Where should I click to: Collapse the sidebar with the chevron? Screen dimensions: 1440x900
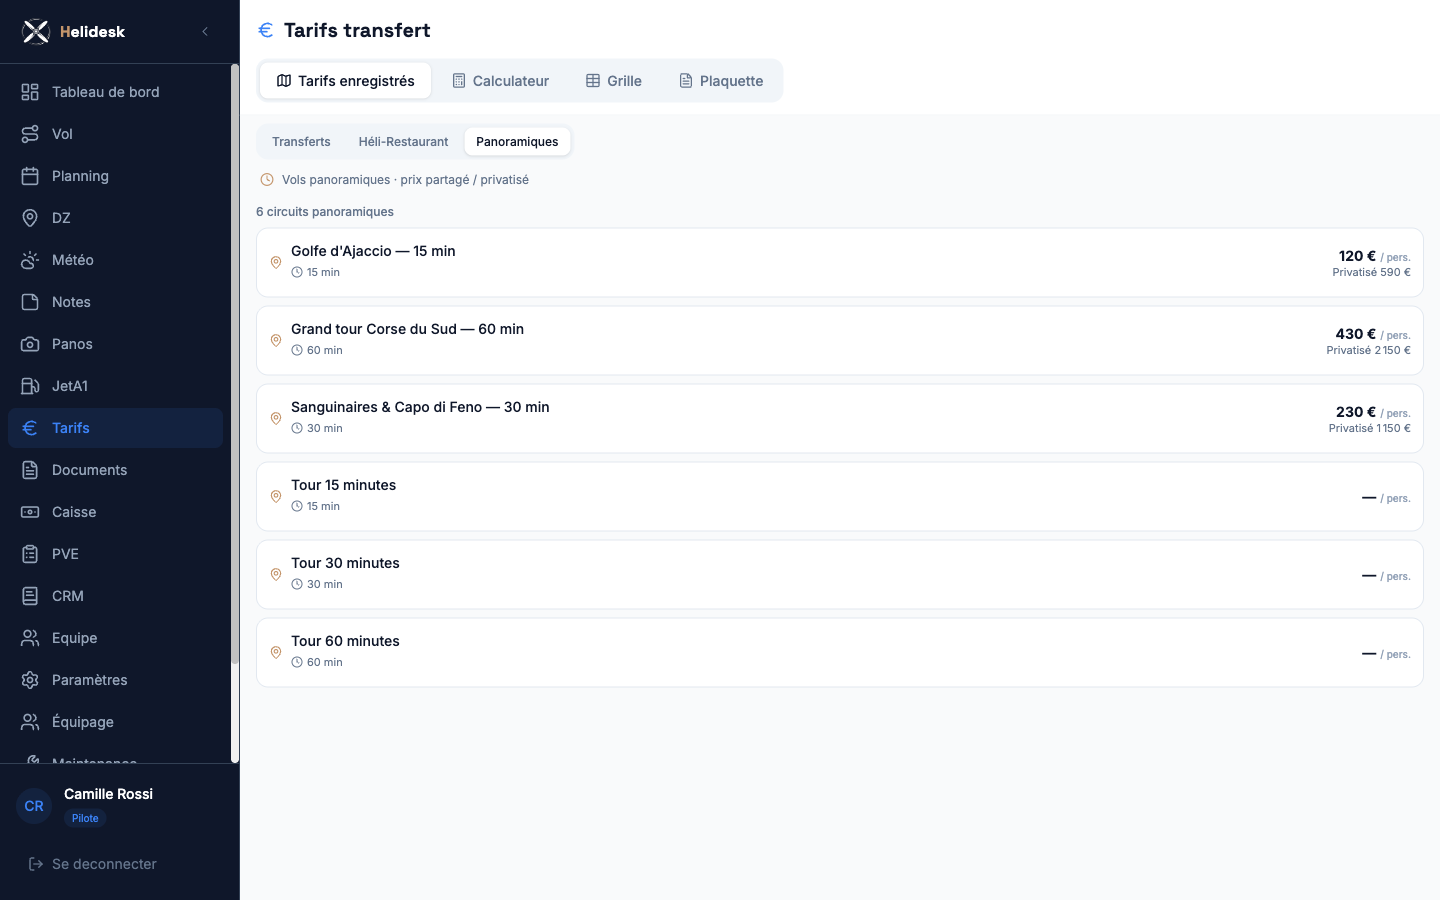pos(205,32)
